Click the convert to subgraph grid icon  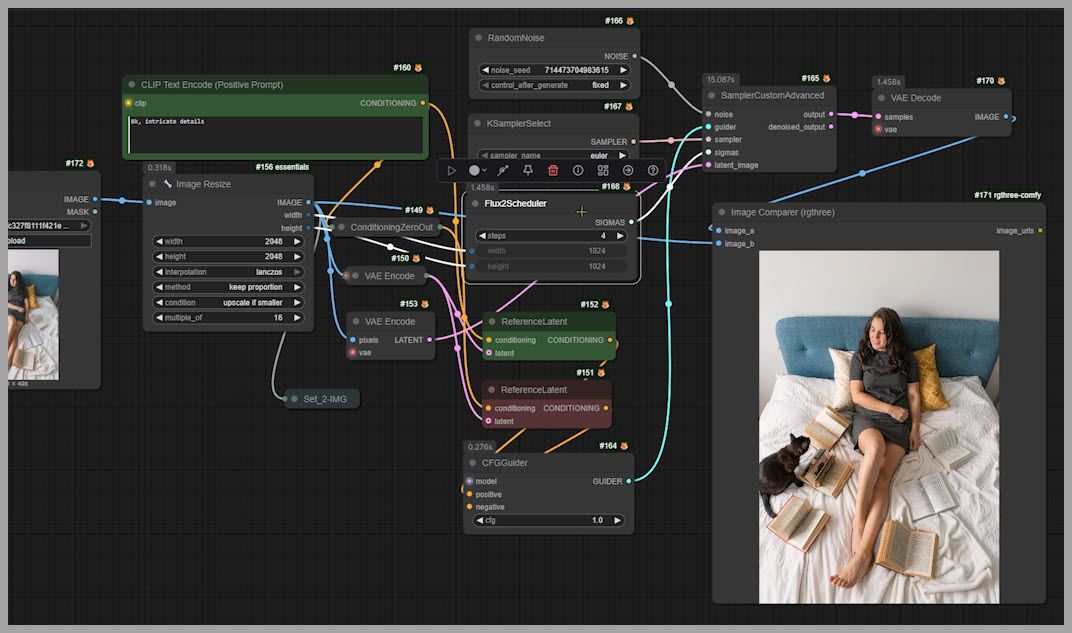[603, 170]
